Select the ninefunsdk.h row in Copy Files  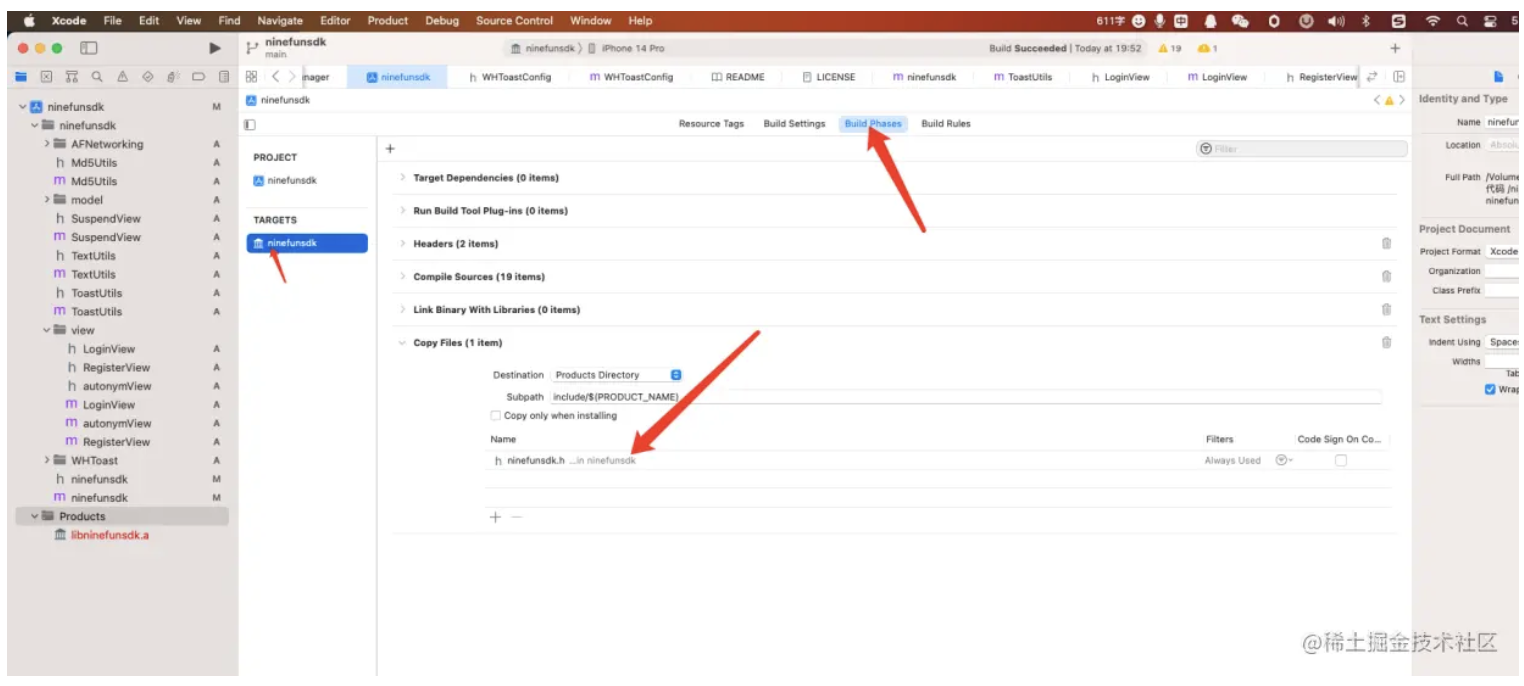tap(937, 461)
